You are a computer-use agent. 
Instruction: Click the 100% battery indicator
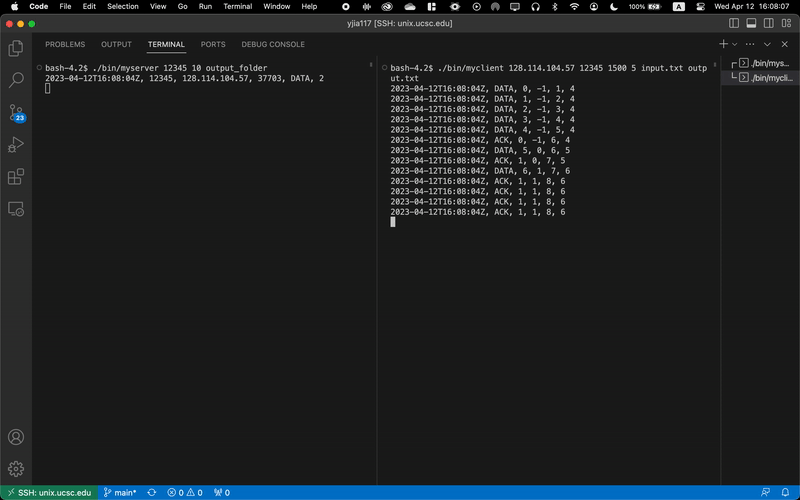click(x=645, y=7)
